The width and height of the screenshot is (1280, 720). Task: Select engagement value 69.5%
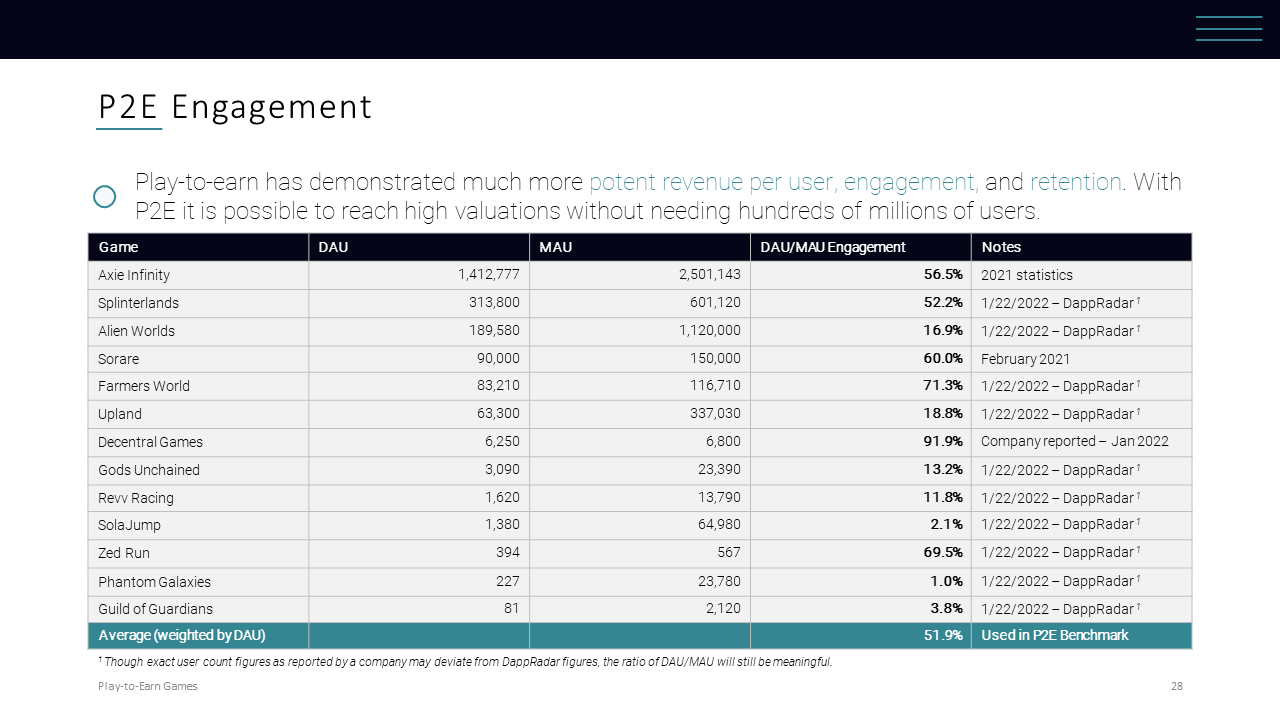click(x=943, y=553)
